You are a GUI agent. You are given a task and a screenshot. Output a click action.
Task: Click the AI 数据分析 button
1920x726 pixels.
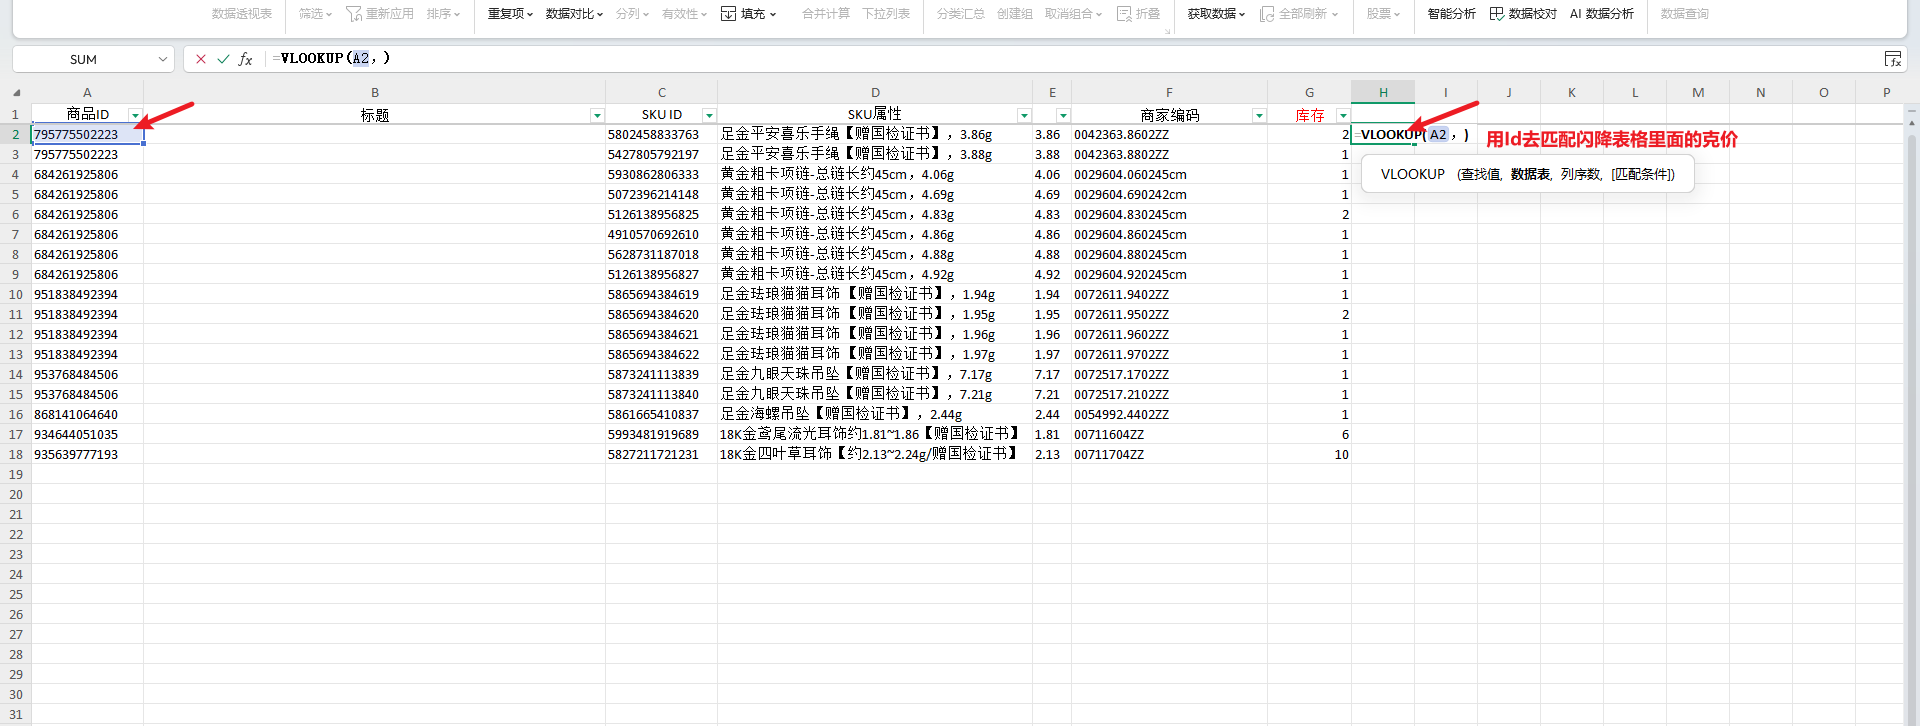(1601, 14)
